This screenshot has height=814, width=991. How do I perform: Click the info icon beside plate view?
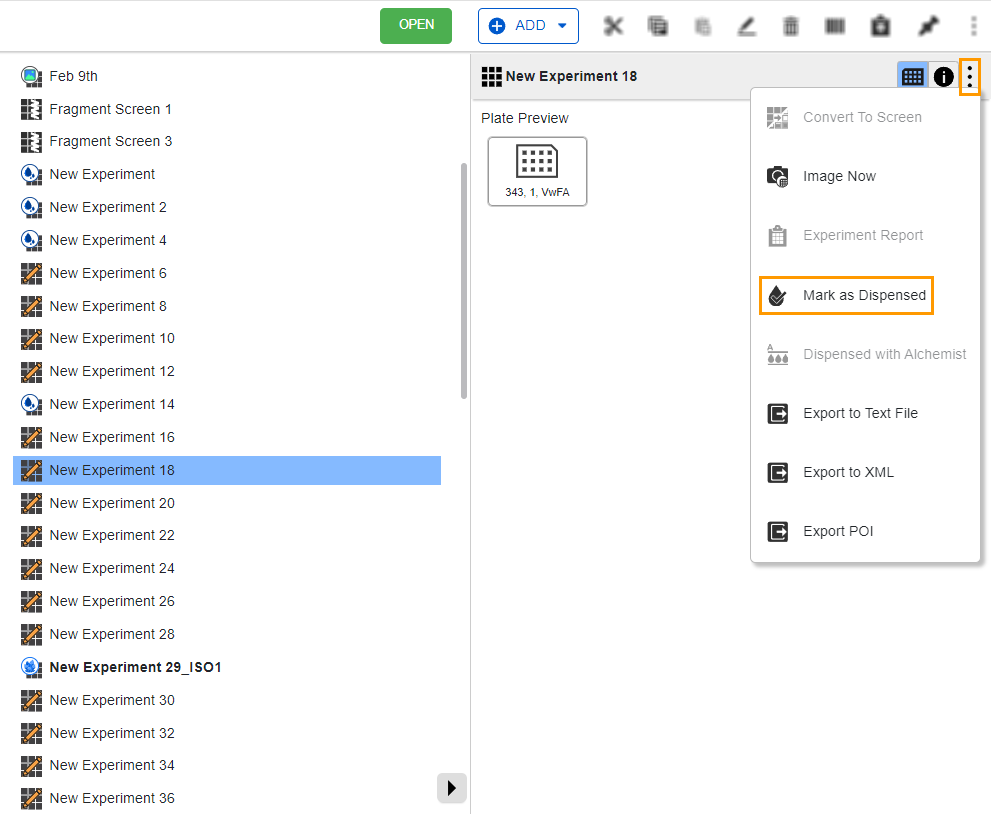click(943, 76)
